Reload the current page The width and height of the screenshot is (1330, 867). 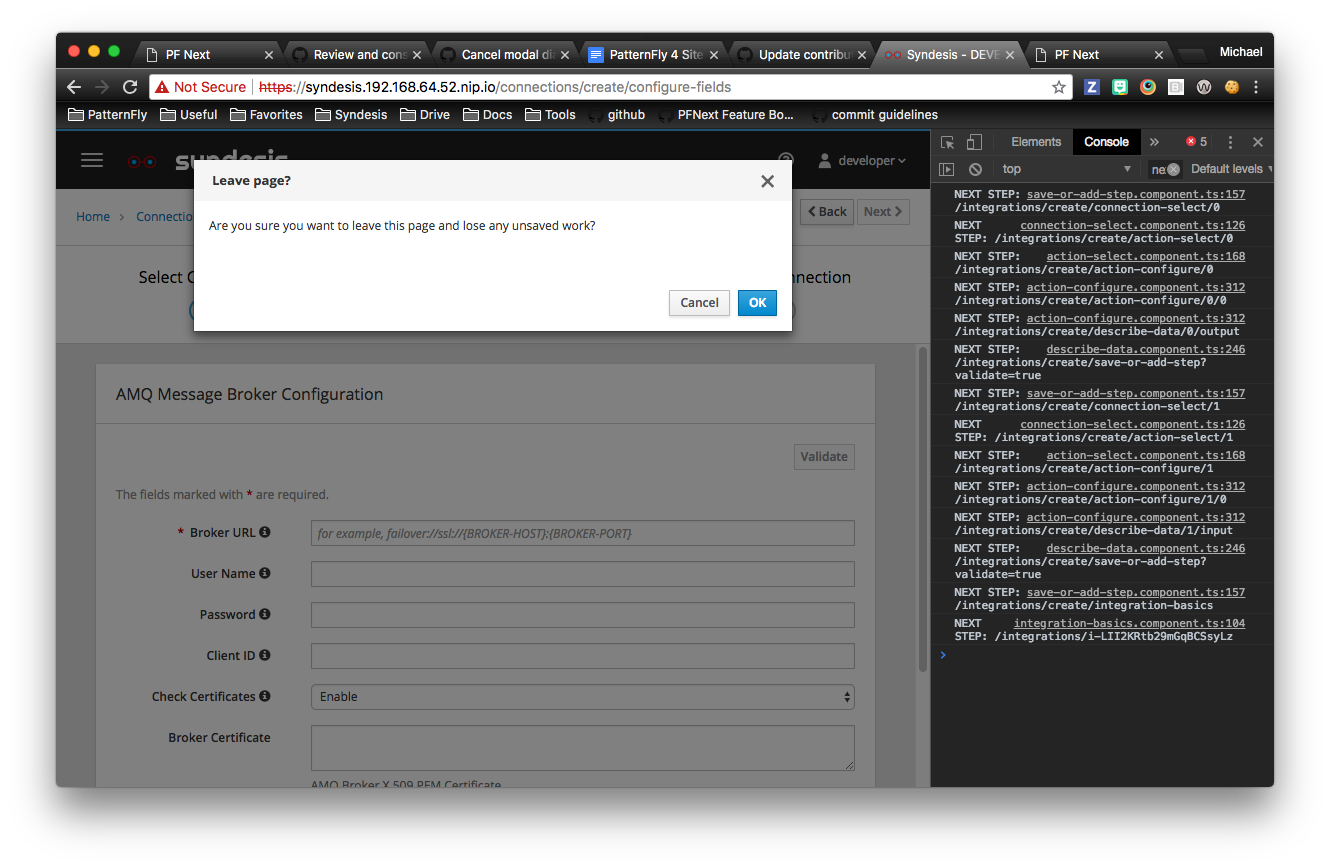click(x=130, y=87)
